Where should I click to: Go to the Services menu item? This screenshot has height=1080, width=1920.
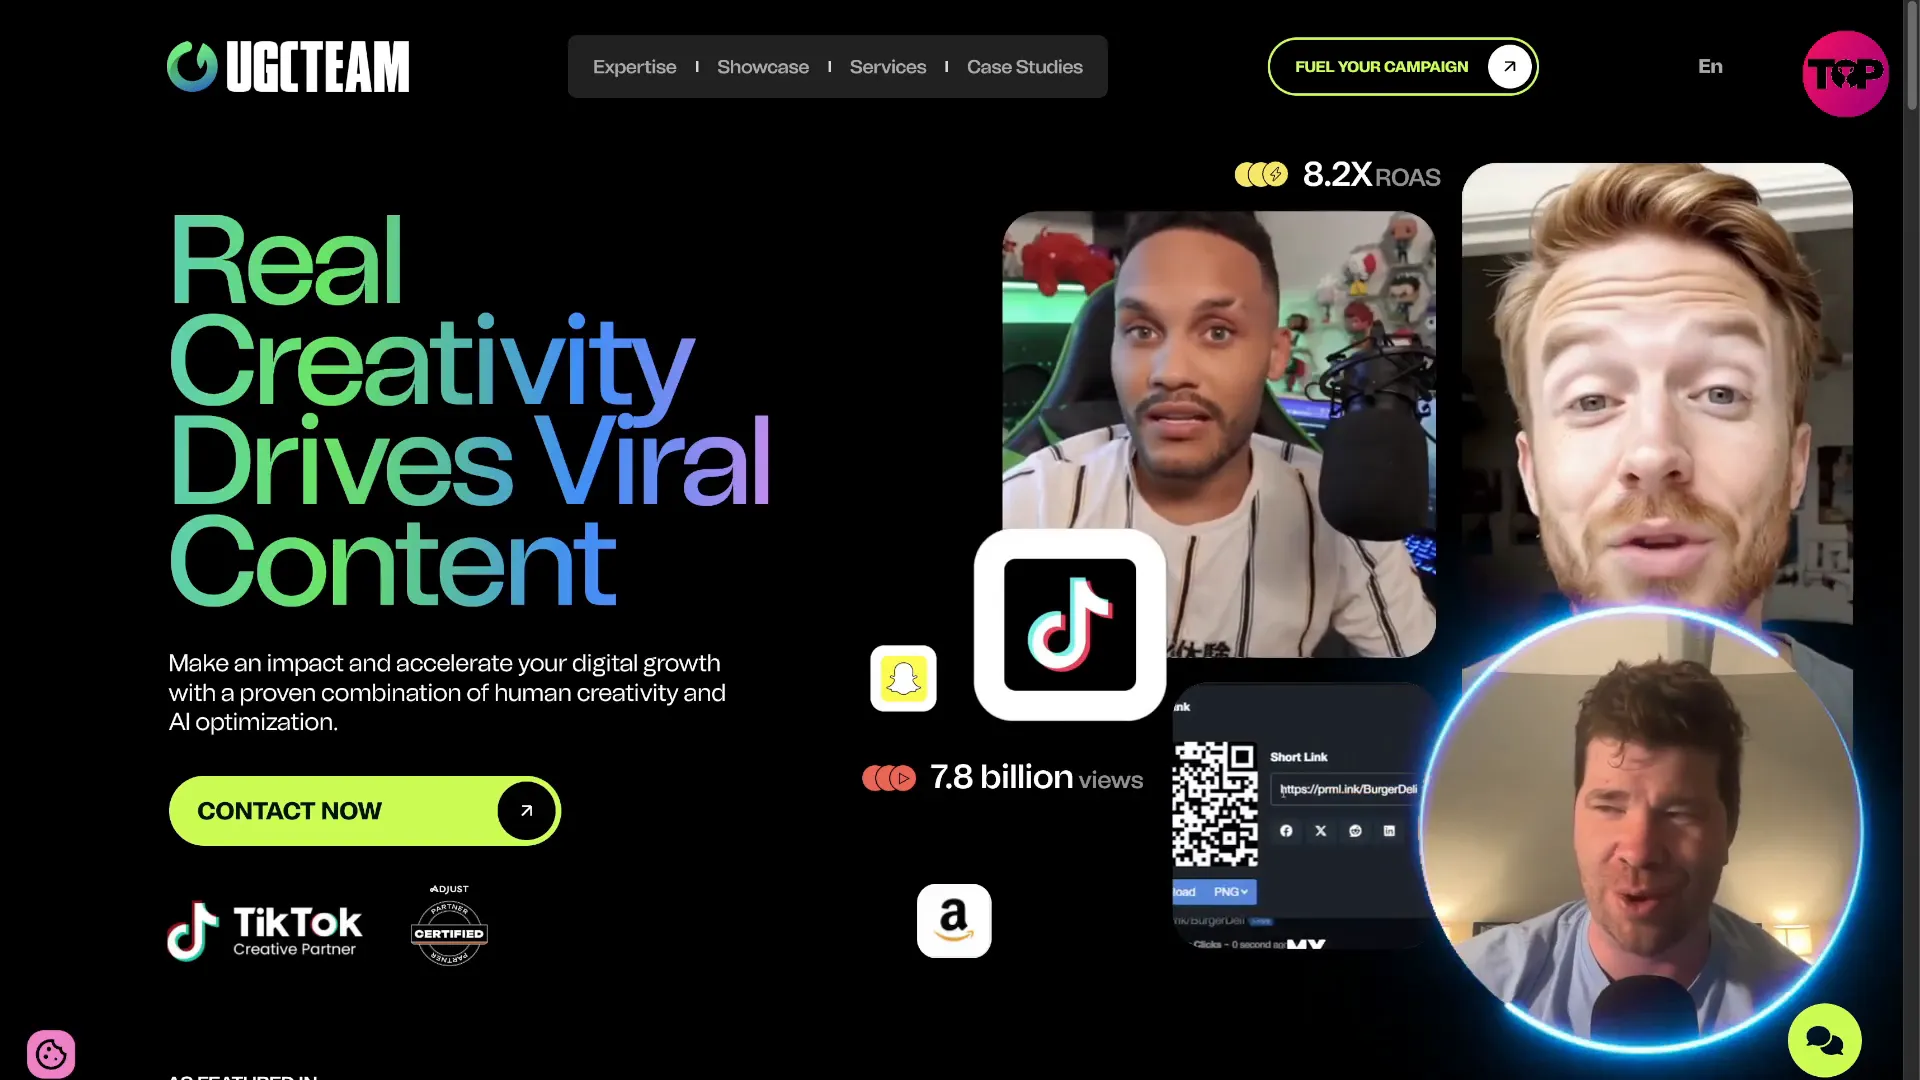point(887,67)
